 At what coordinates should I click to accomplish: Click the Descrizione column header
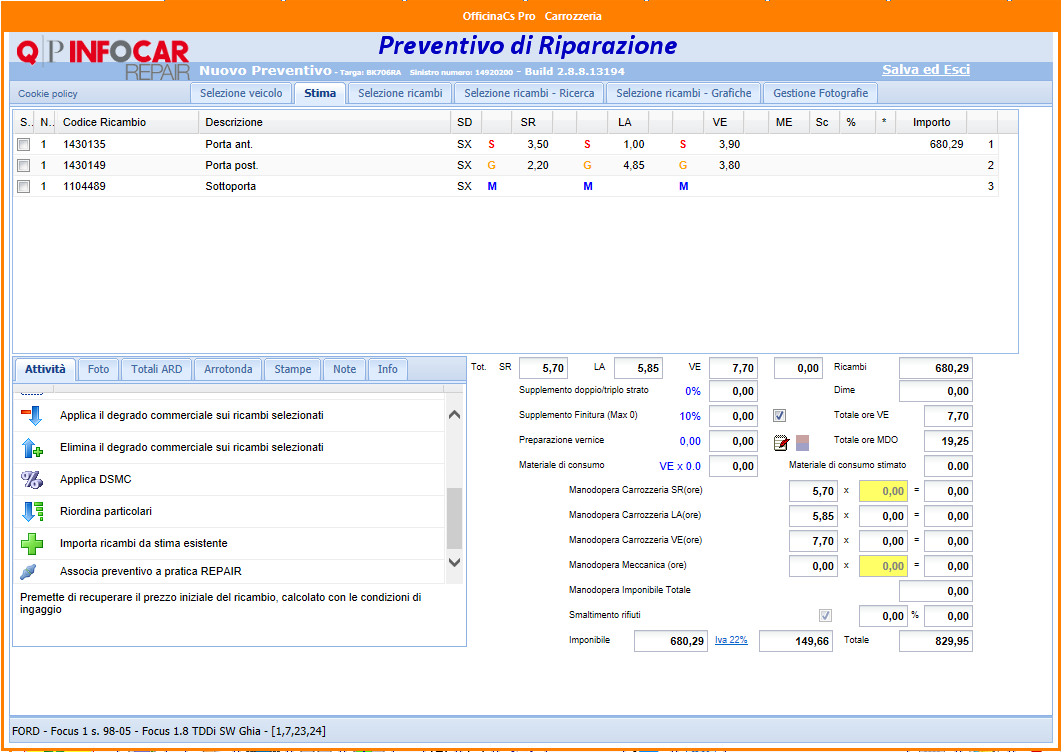click(325, 123)
